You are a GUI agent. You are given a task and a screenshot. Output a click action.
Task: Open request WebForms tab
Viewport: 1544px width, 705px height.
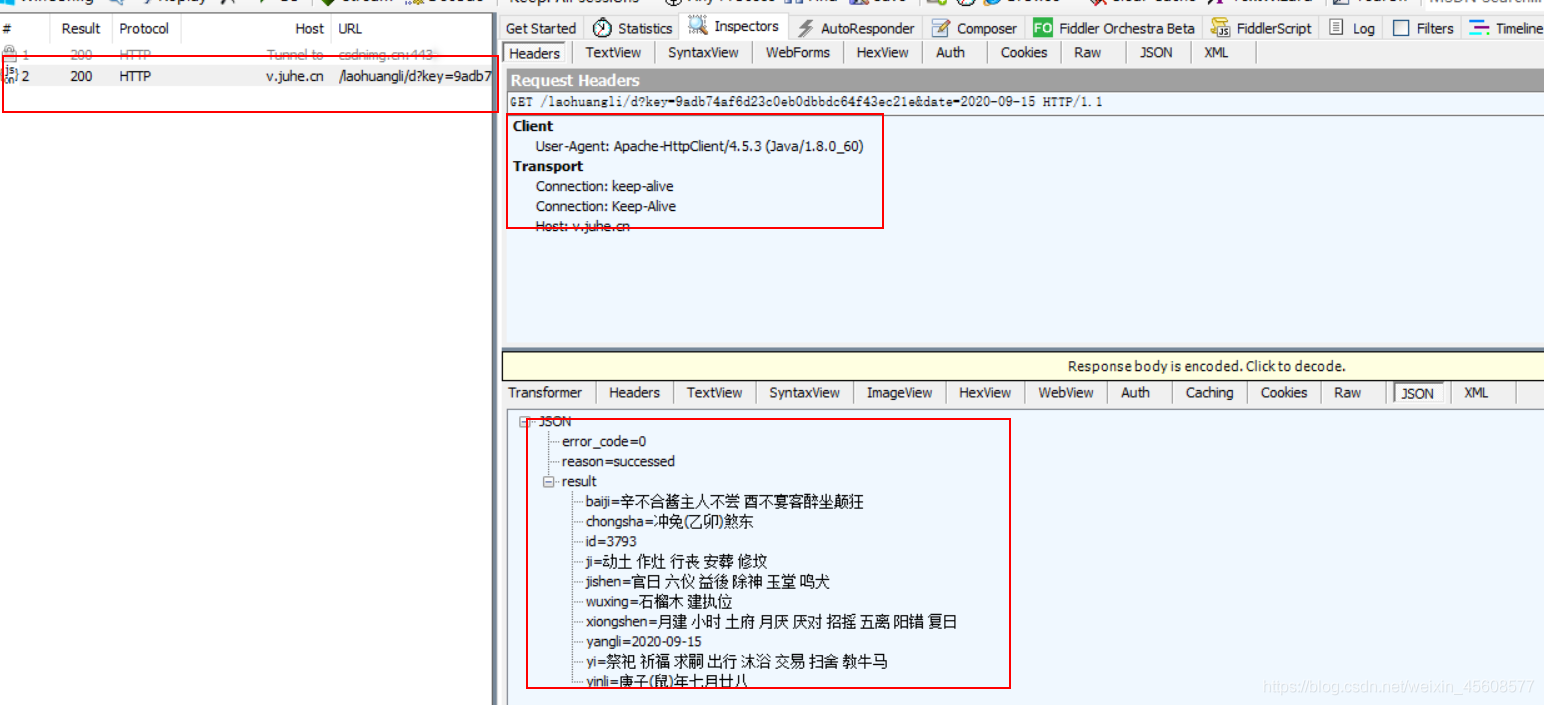tap(798, 52)
